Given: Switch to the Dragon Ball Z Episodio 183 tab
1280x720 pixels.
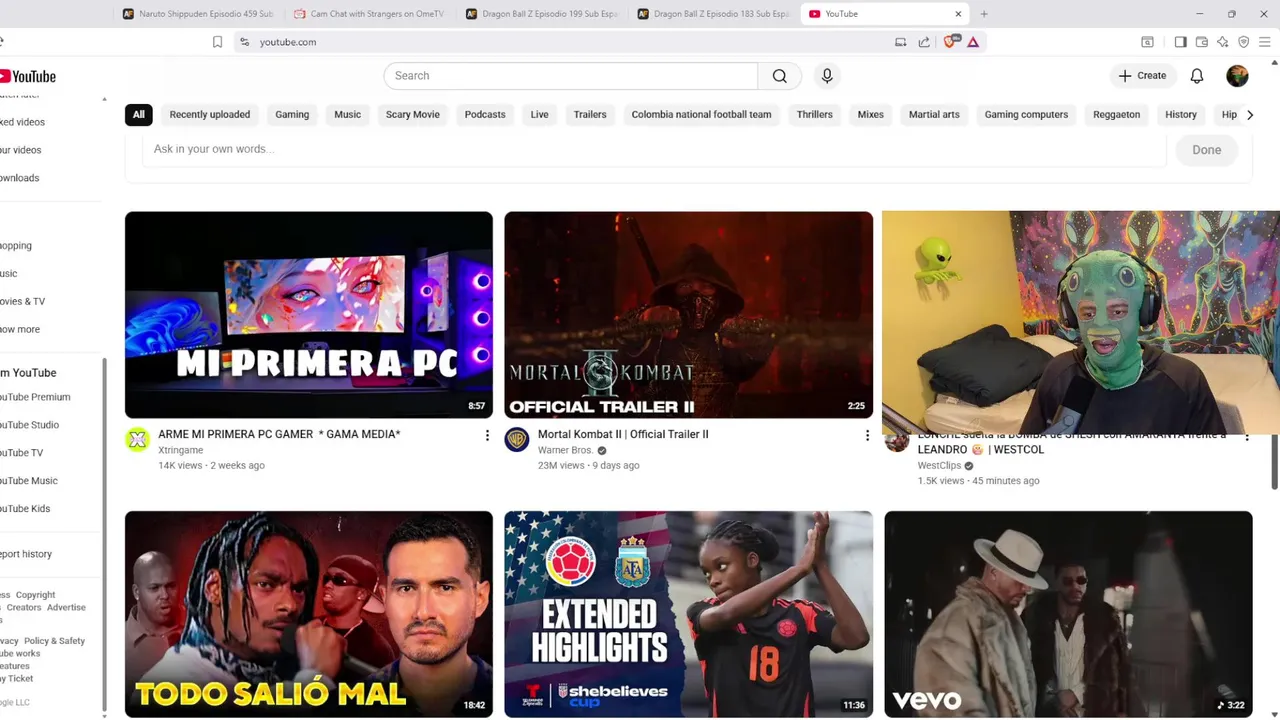Looking at the screenshot, I should (713, 14).
